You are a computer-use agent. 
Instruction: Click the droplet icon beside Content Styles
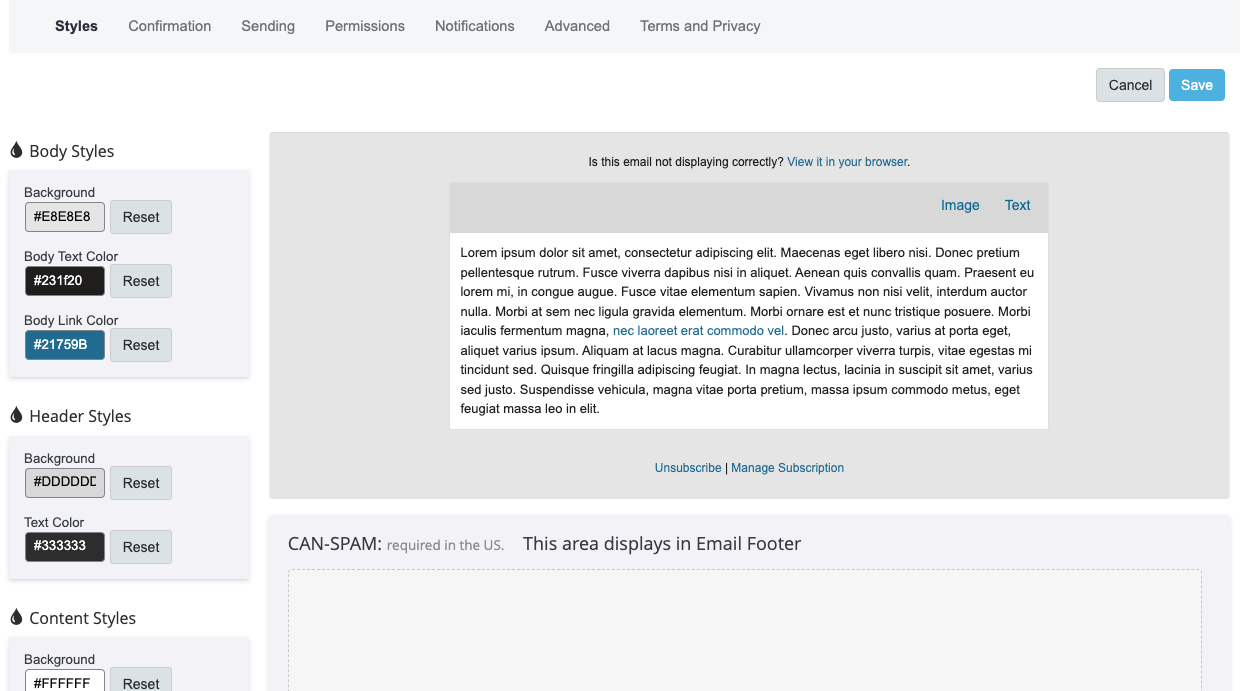click(x=16, y=617)
